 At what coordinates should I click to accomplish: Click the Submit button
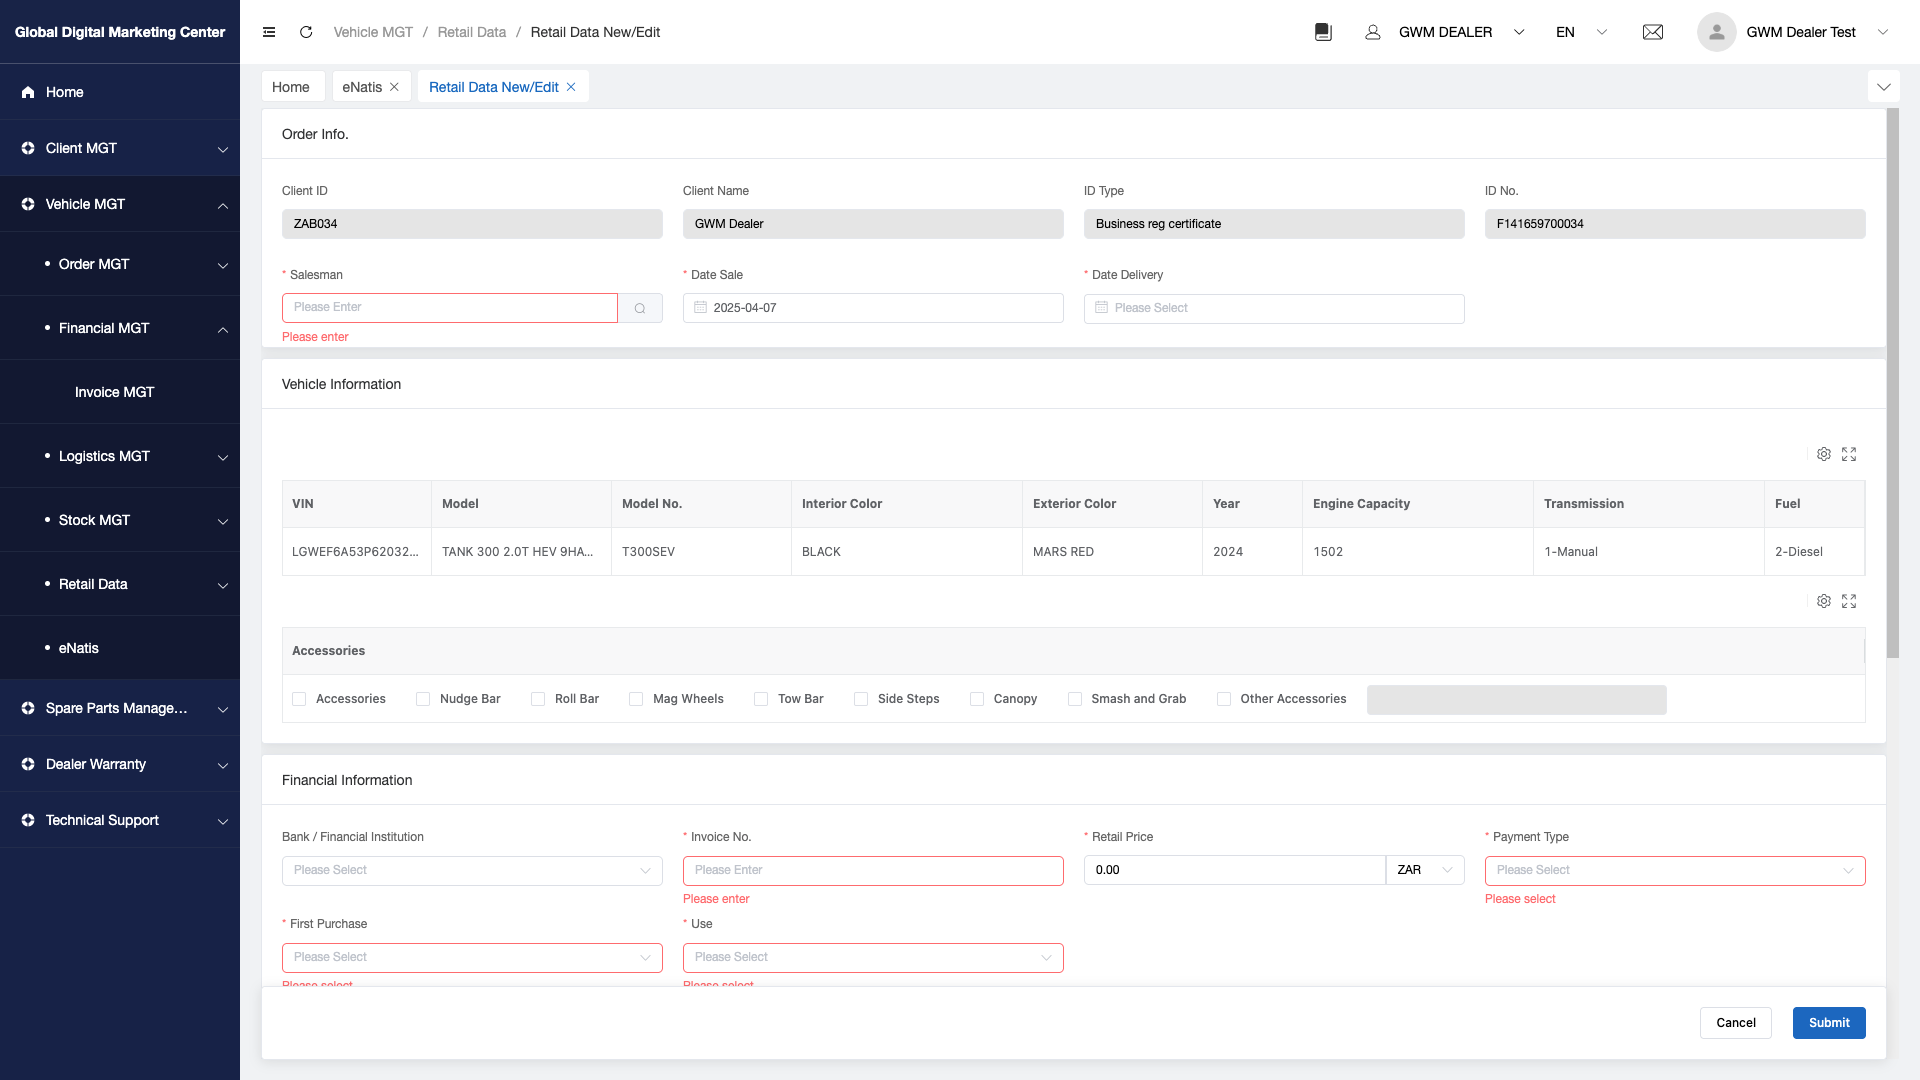coord(1829,1023)
